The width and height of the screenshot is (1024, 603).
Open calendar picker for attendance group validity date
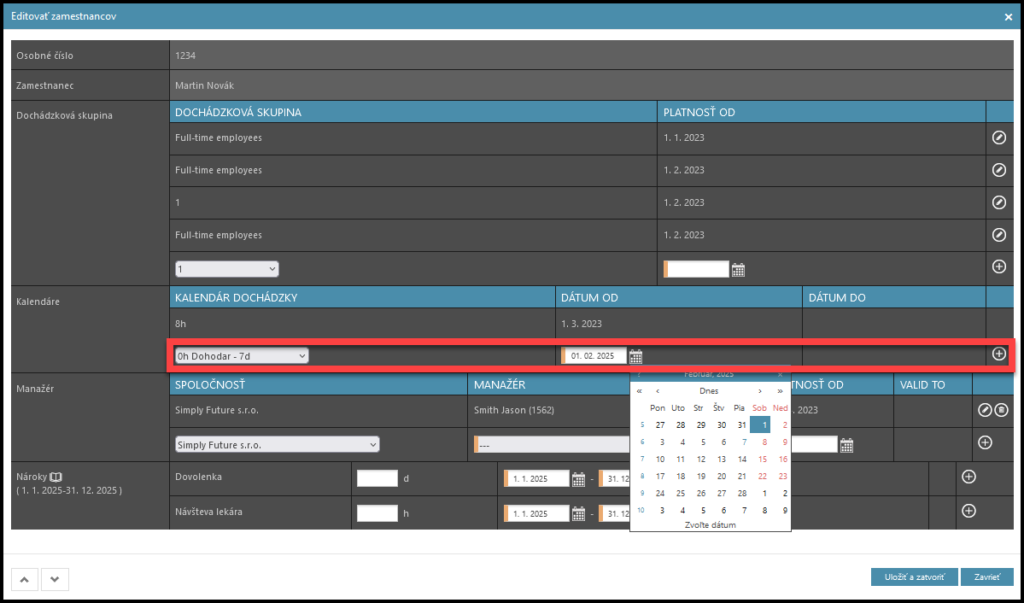(739, 269)
